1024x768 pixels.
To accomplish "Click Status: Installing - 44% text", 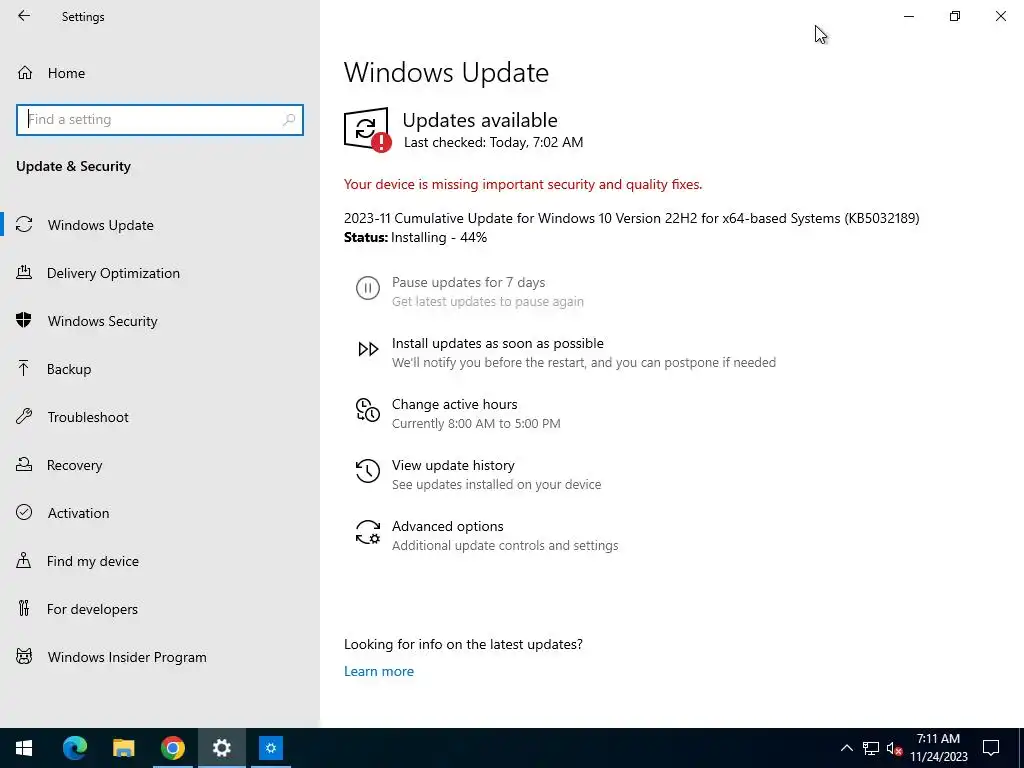I will (415, 237).
